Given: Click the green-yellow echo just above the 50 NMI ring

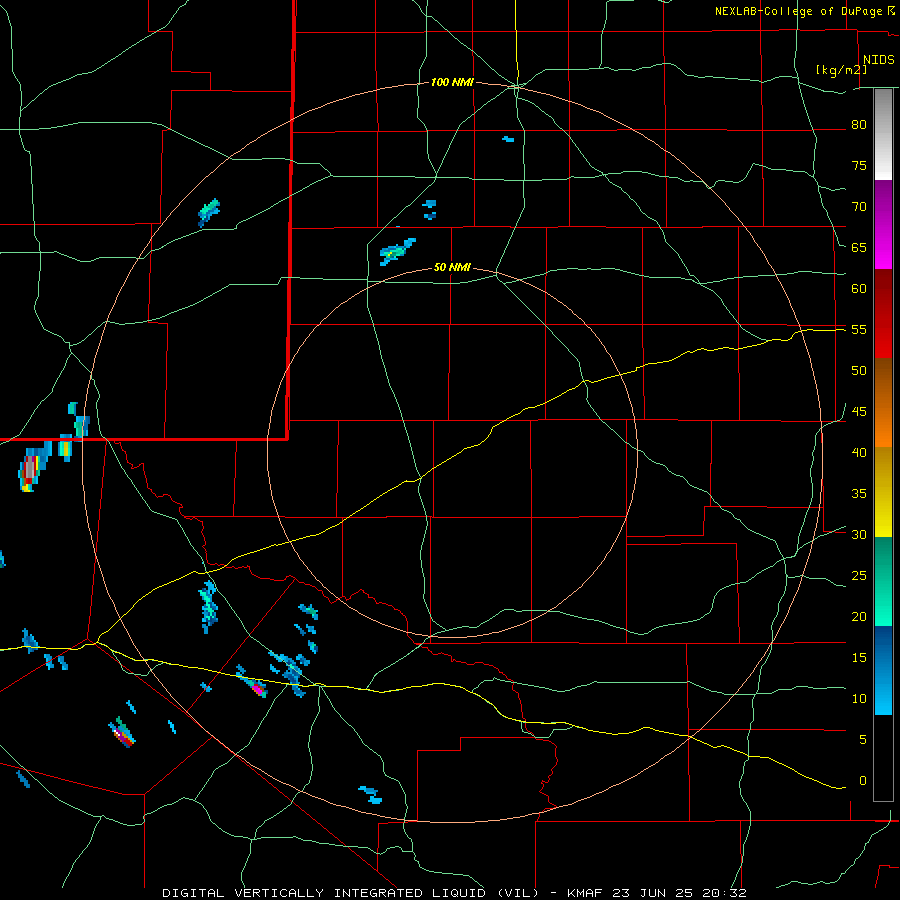Looking at the screenshot, I should (397, 252).
